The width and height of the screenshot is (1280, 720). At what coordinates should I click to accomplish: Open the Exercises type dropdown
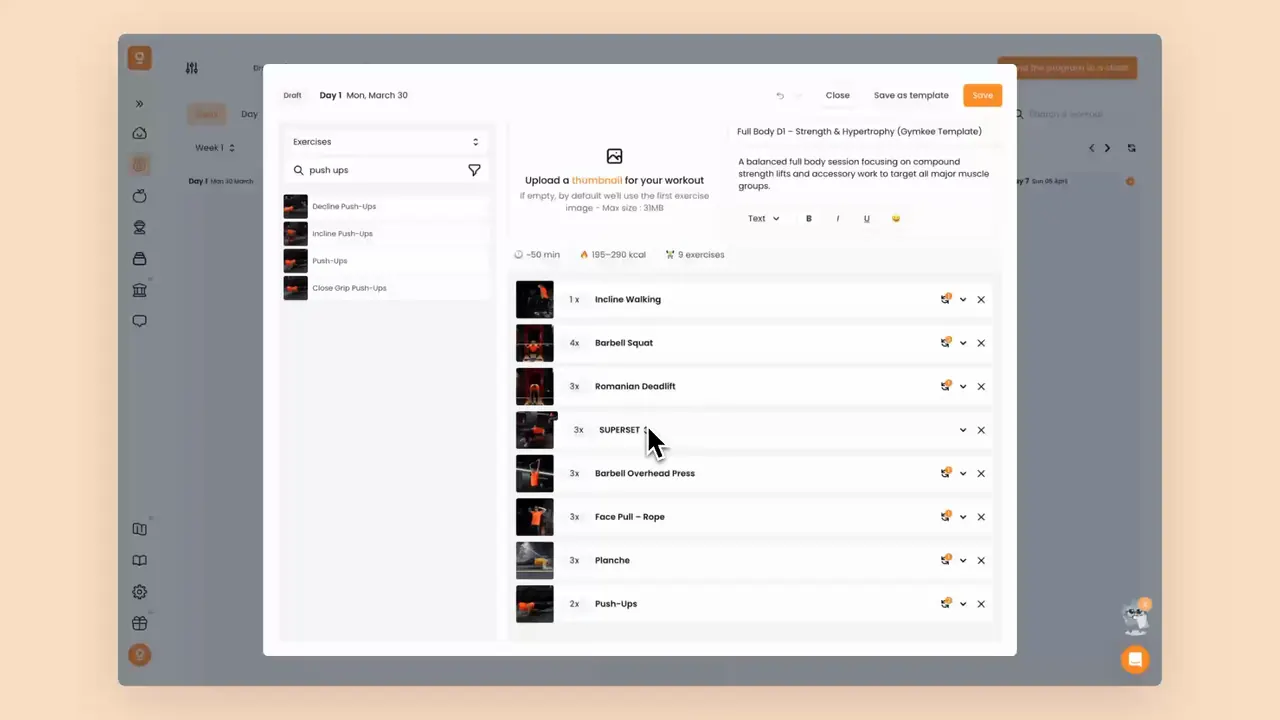coord(386,142)
